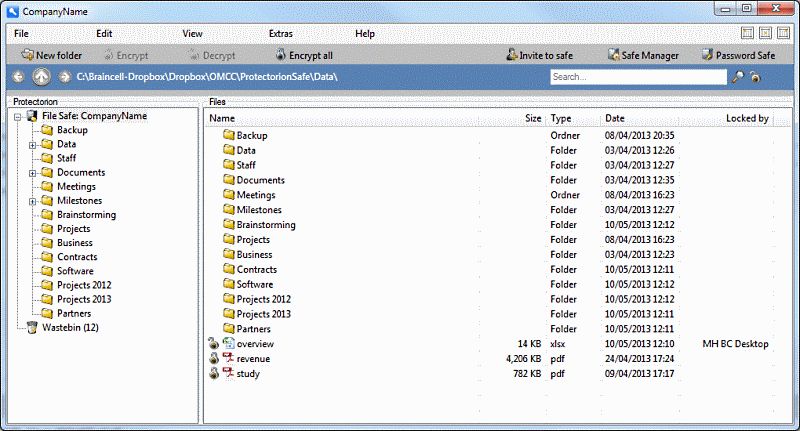The width and height of the screenshot is (800, 431).
Task: Select Projects 2012 in the folder tree
Action: point(84,285)
